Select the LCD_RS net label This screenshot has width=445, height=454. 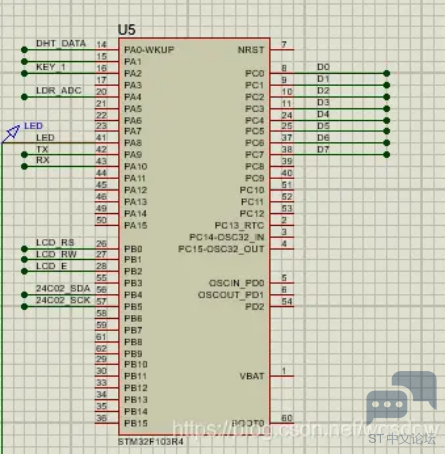(x=55, y=242)
